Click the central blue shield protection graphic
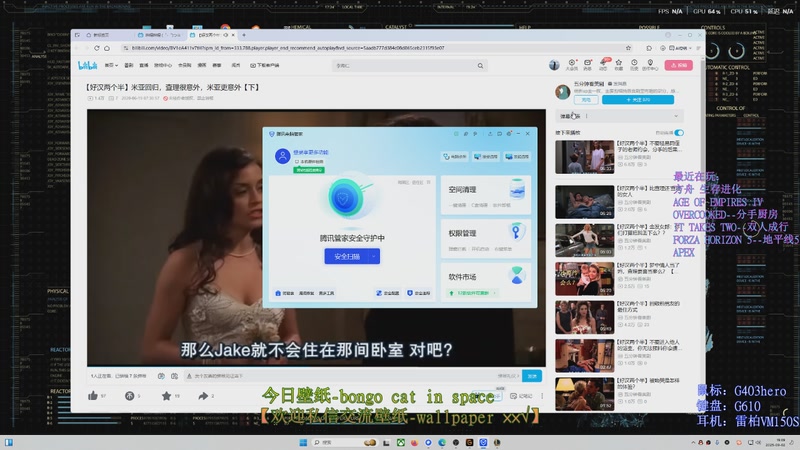The image size is (800, 450). pos(345,198)
